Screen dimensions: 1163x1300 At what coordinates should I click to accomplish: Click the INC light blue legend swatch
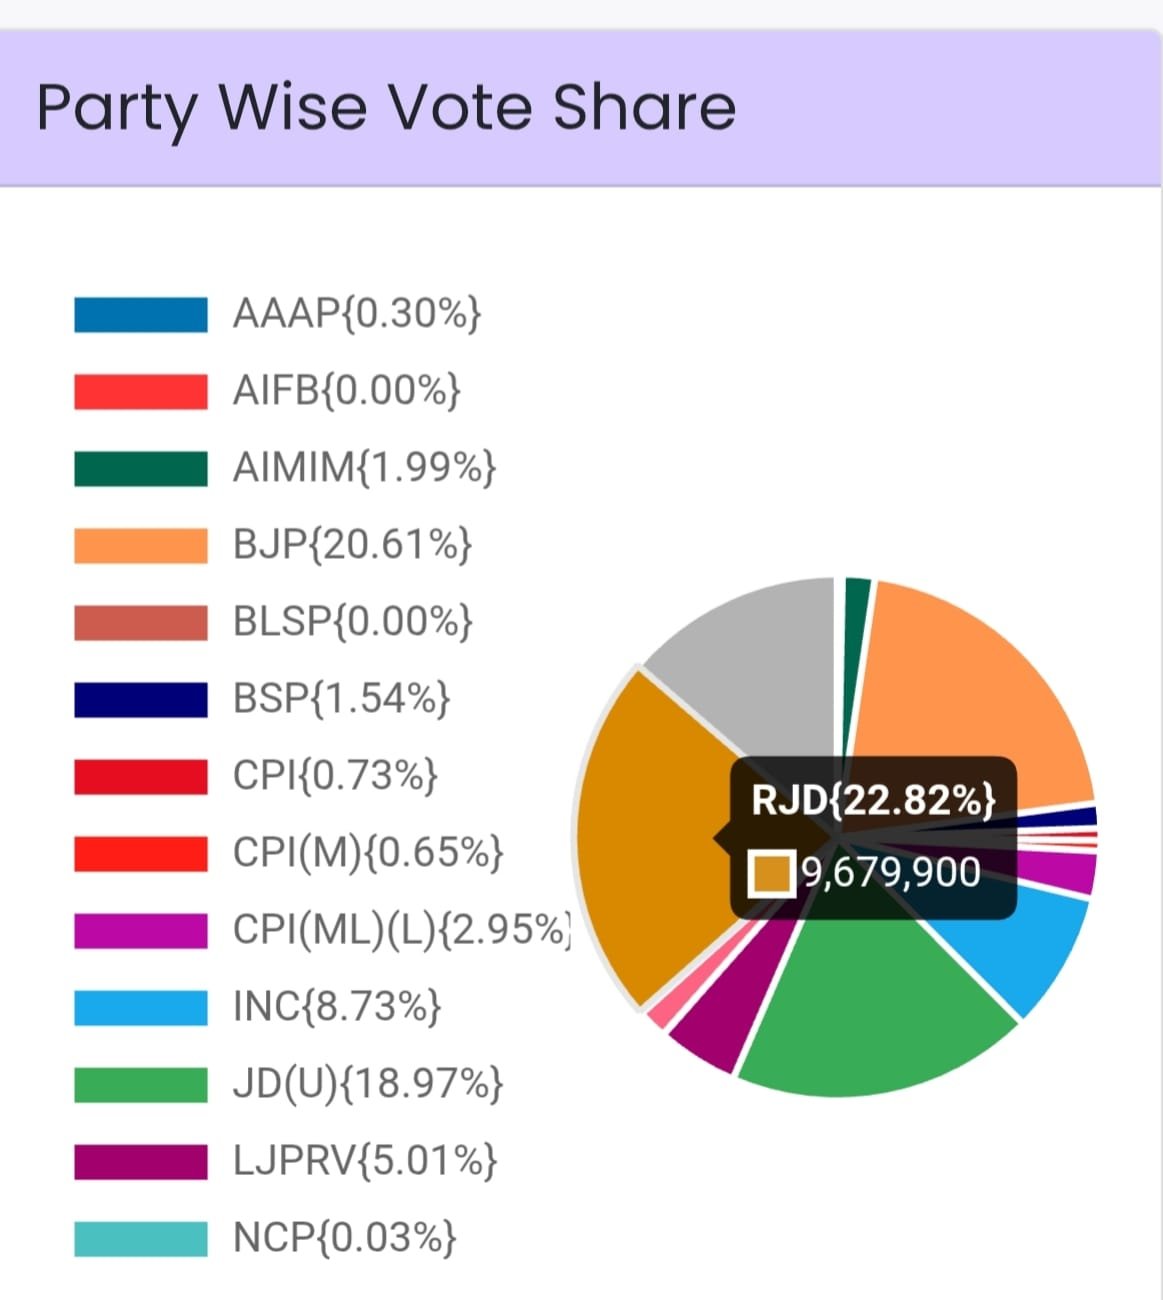click(141, 1007)
